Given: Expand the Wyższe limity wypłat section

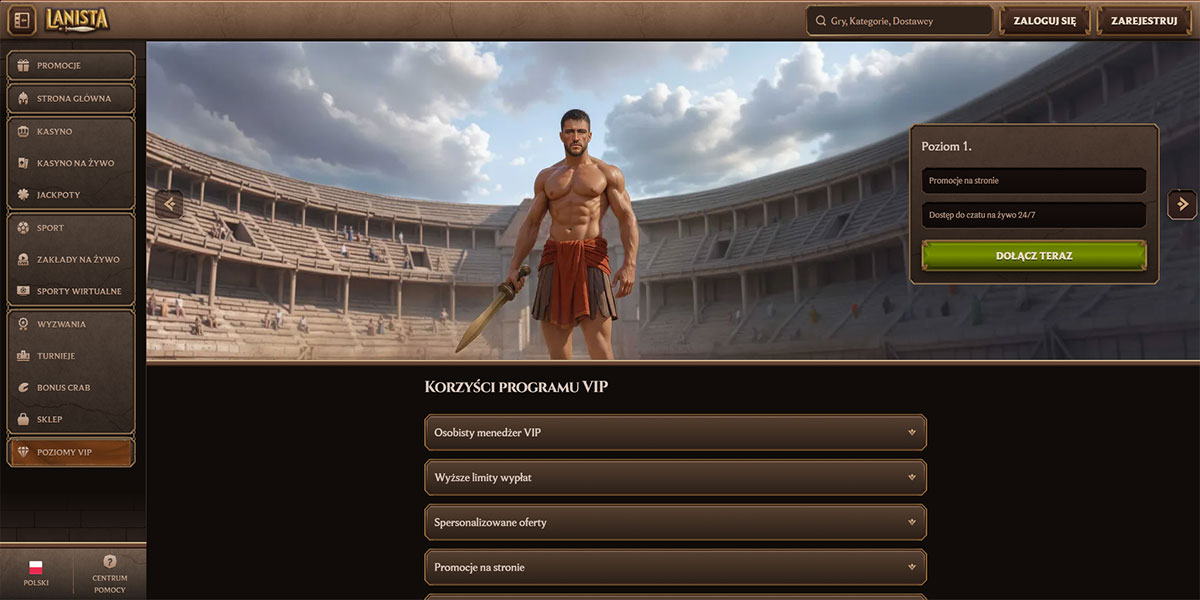Looking at the screenshot, I should [x=676, y=478].
